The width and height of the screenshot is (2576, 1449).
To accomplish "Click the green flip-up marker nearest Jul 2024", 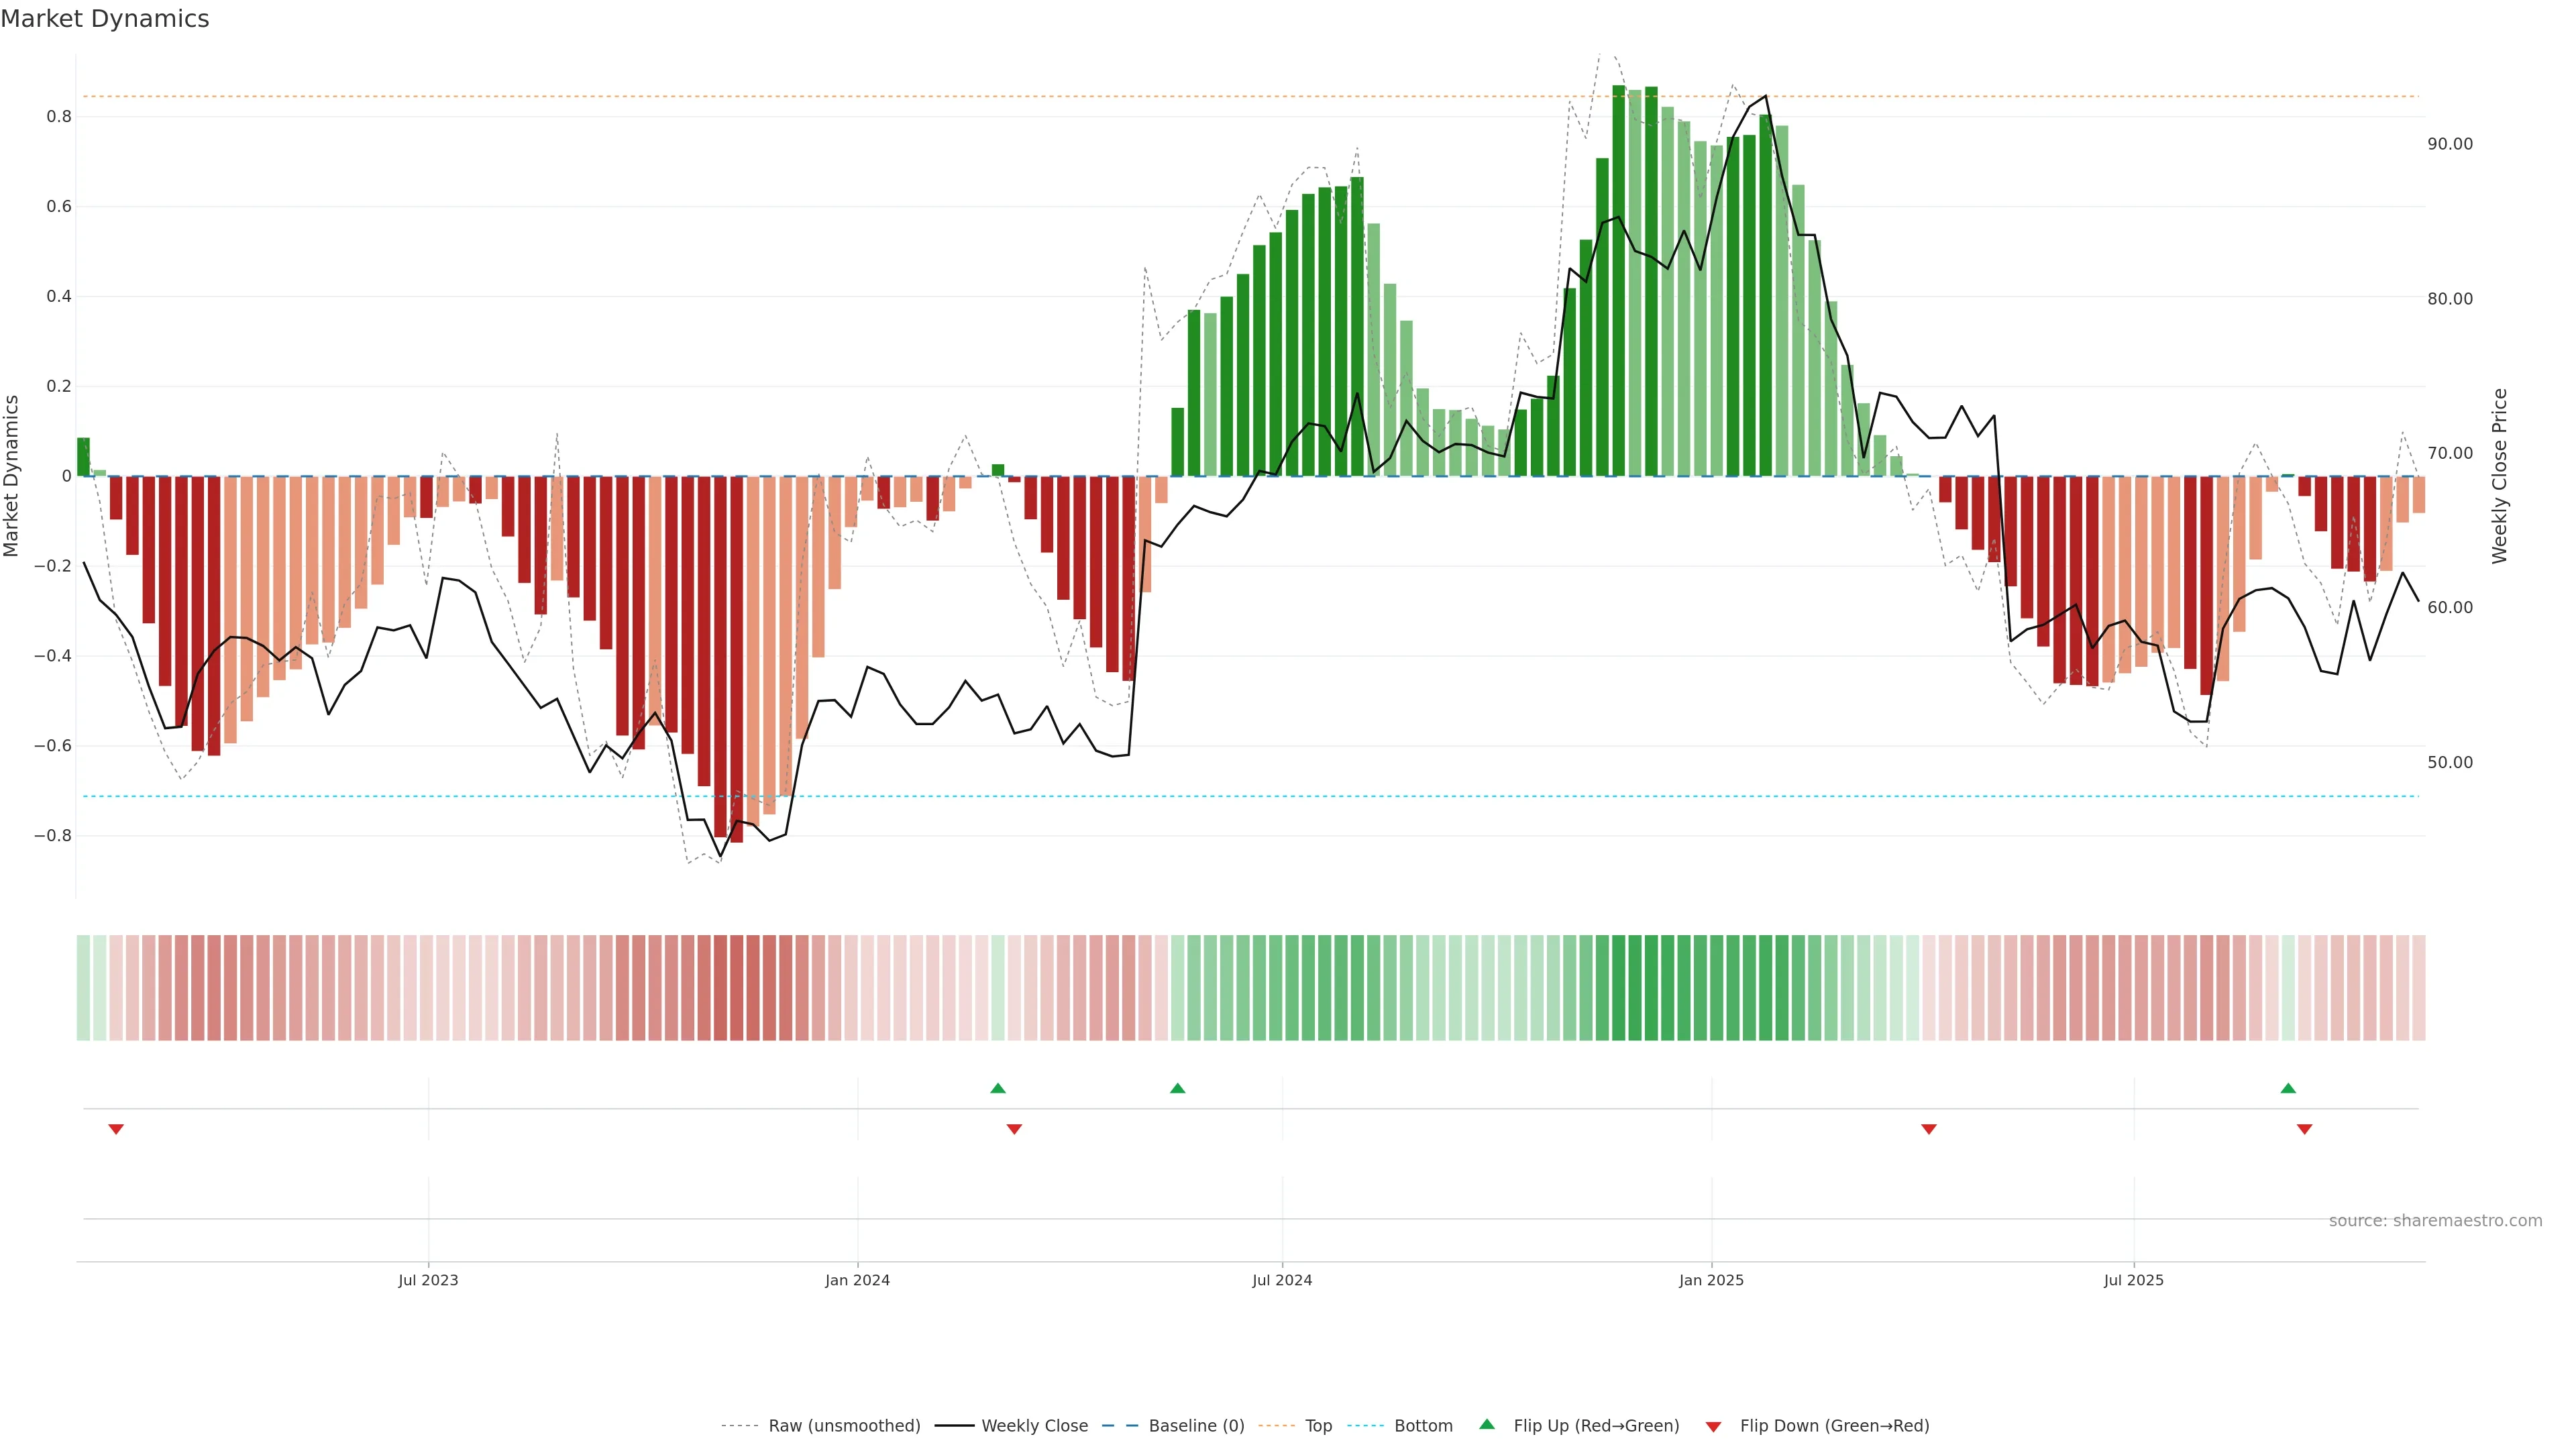I will pos(1177,1088).
